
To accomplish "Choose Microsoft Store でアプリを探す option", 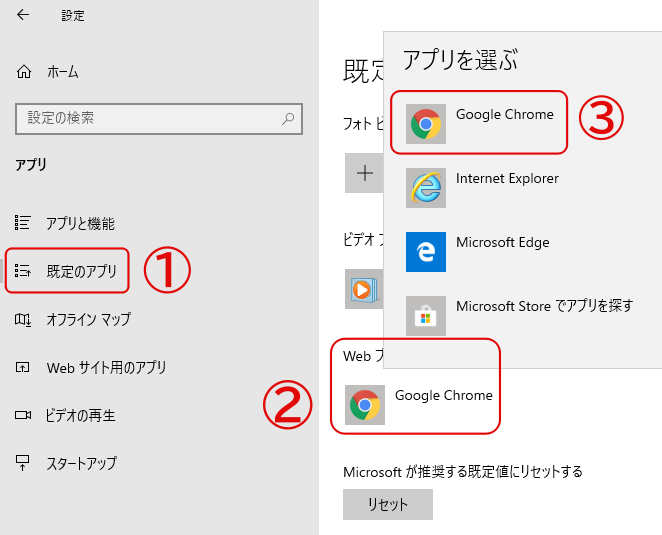I will 544,306.
